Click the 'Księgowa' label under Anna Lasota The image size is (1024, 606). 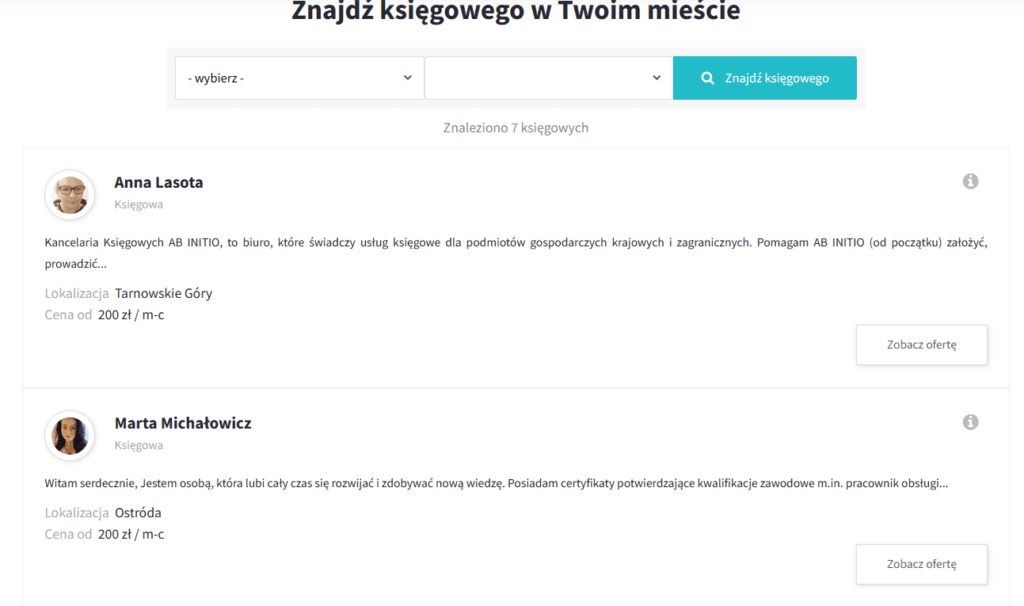137,204
